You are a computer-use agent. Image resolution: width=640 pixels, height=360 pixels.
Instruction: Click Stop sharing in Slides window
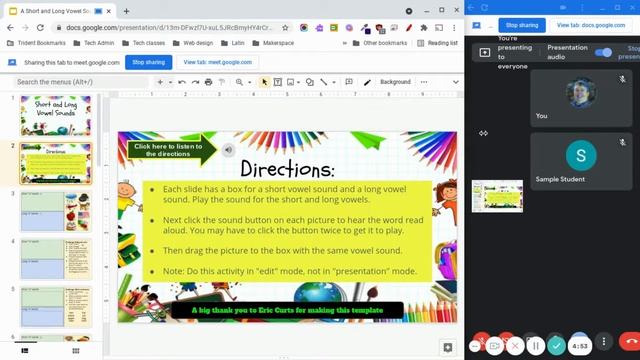pyautogui.click(x=149, y=62)
